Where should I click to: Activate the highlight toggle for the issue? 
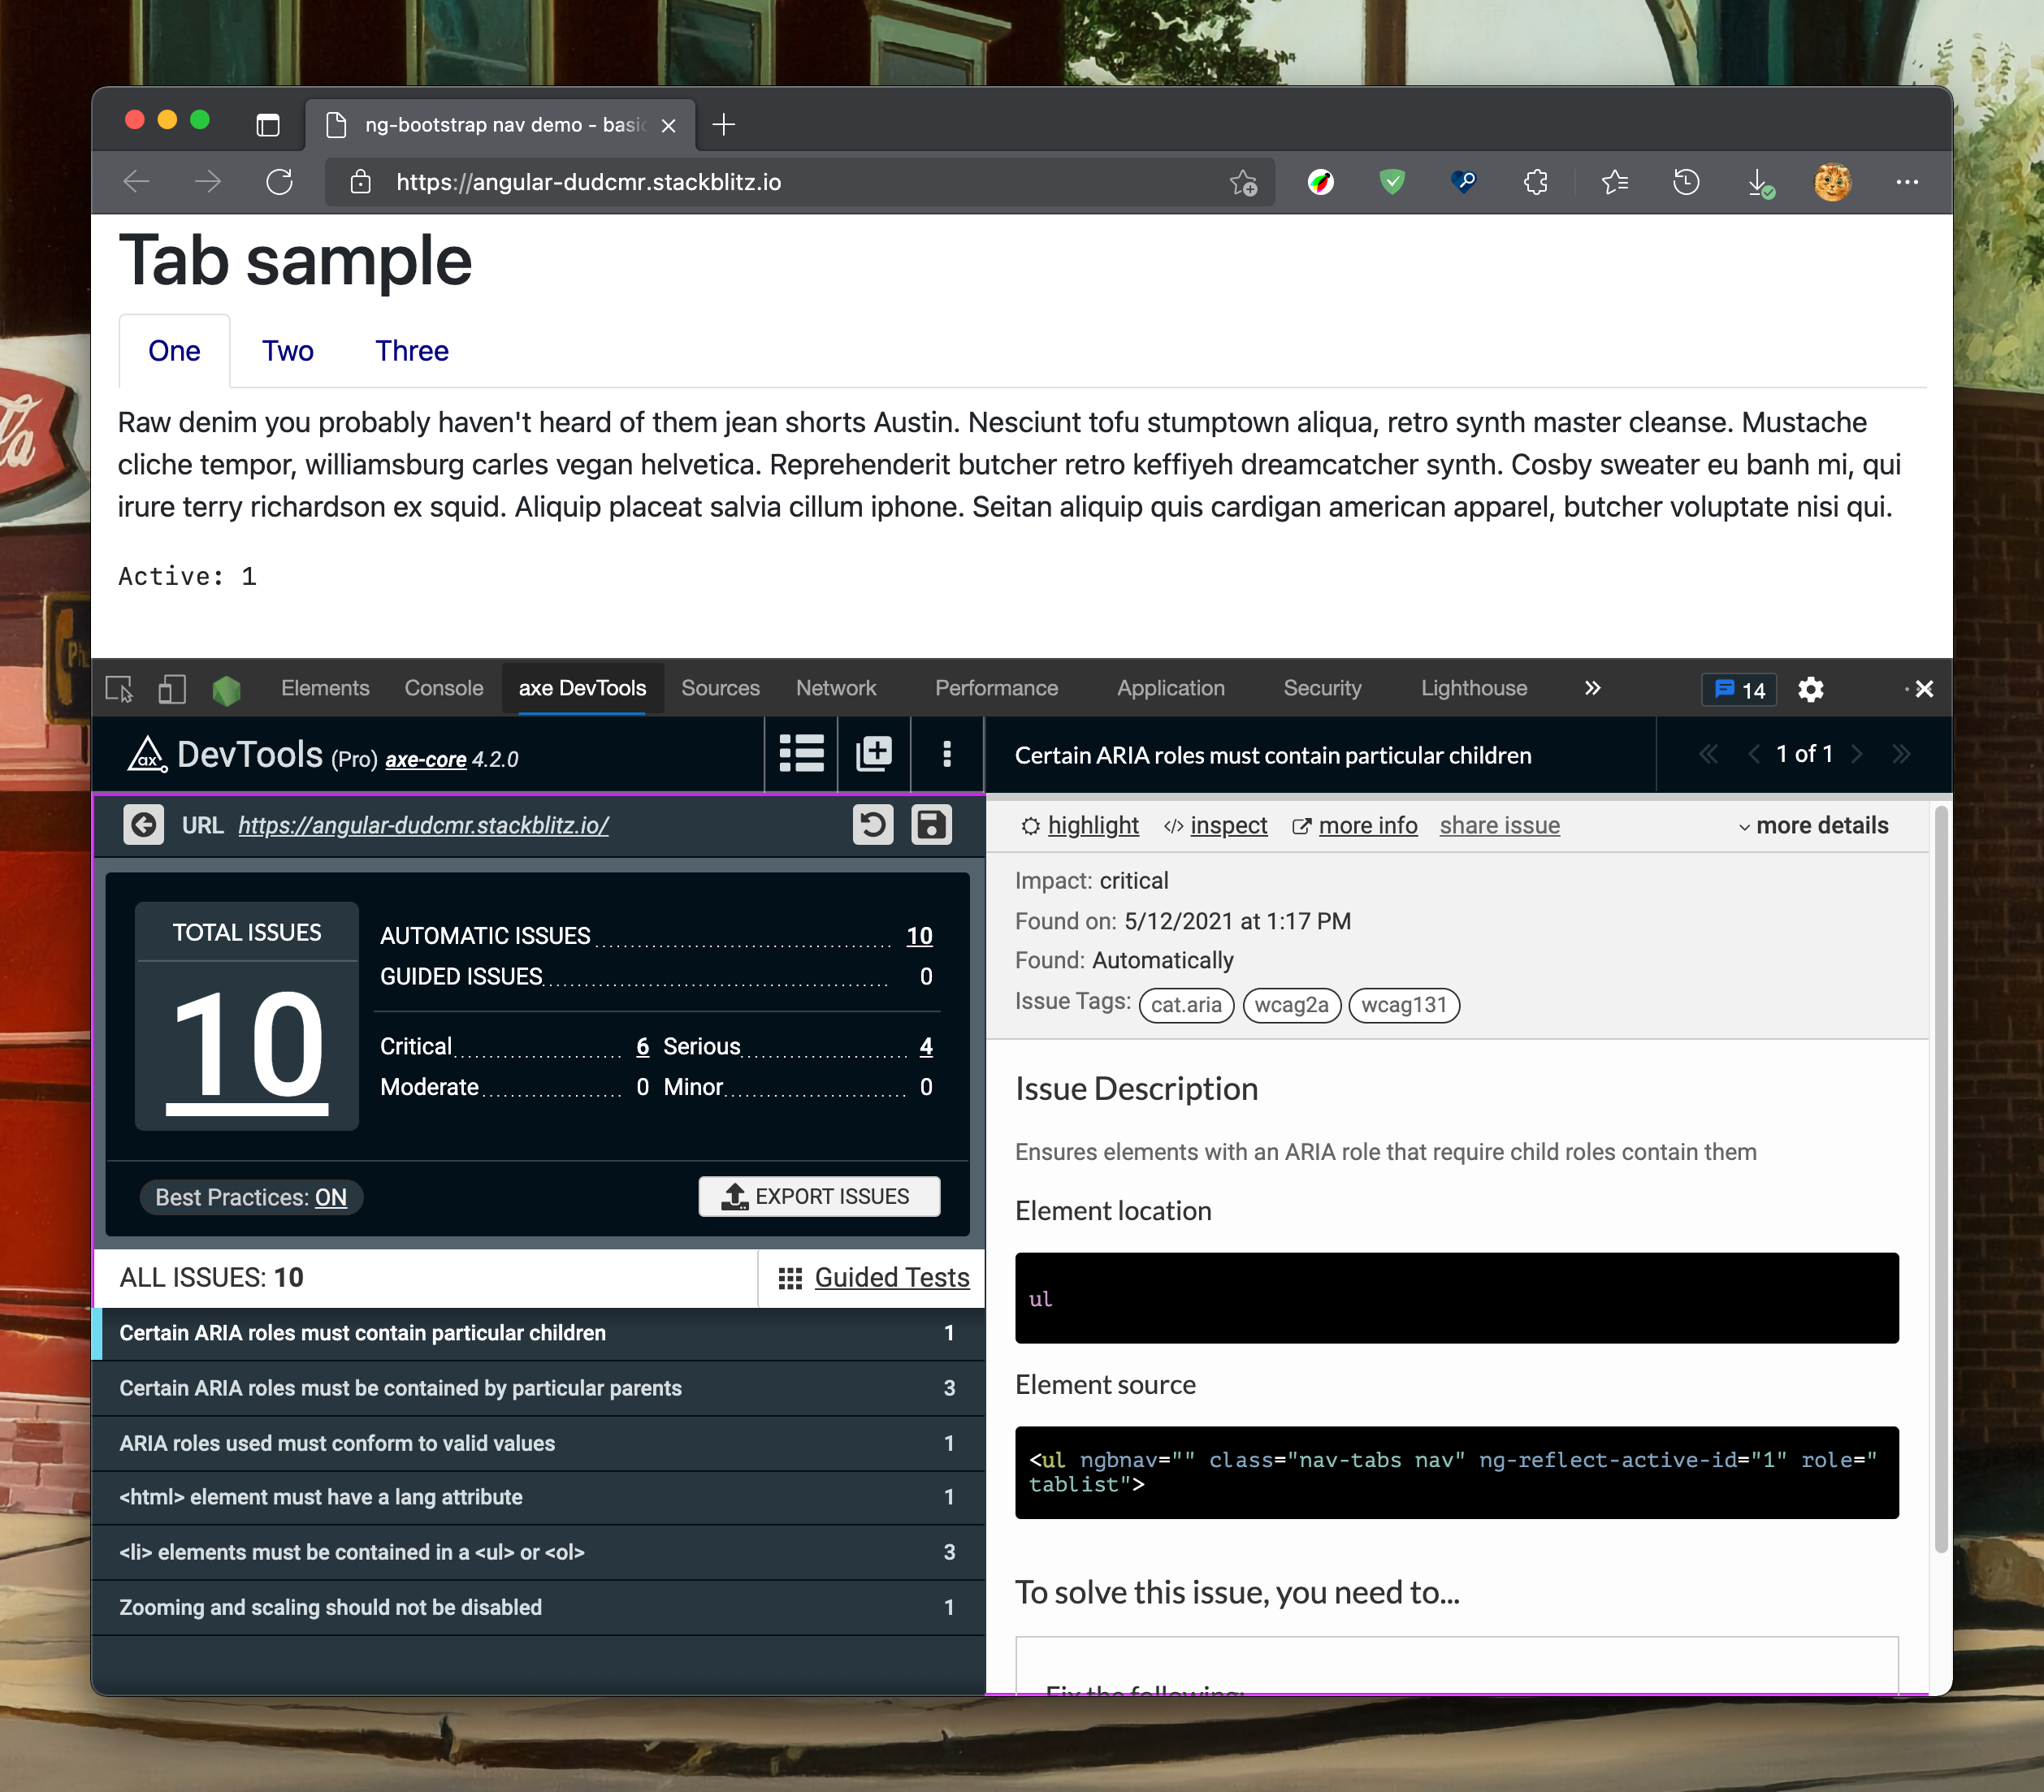[1092, 825]
